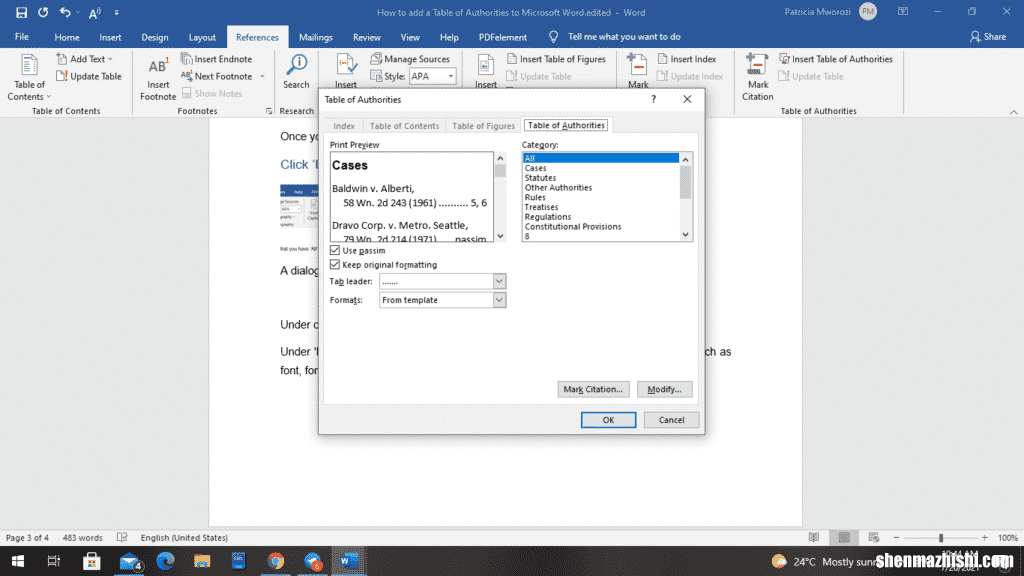The width and height of the screenshot is (1024, 576).
Task: Click the Add Text command
Action: tap(85, 59)
